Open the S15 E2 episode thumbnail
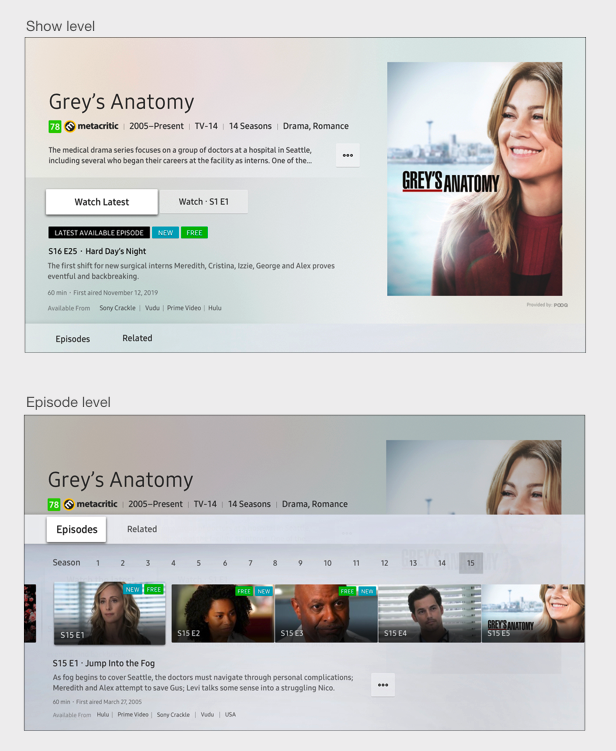 [223, 613]
